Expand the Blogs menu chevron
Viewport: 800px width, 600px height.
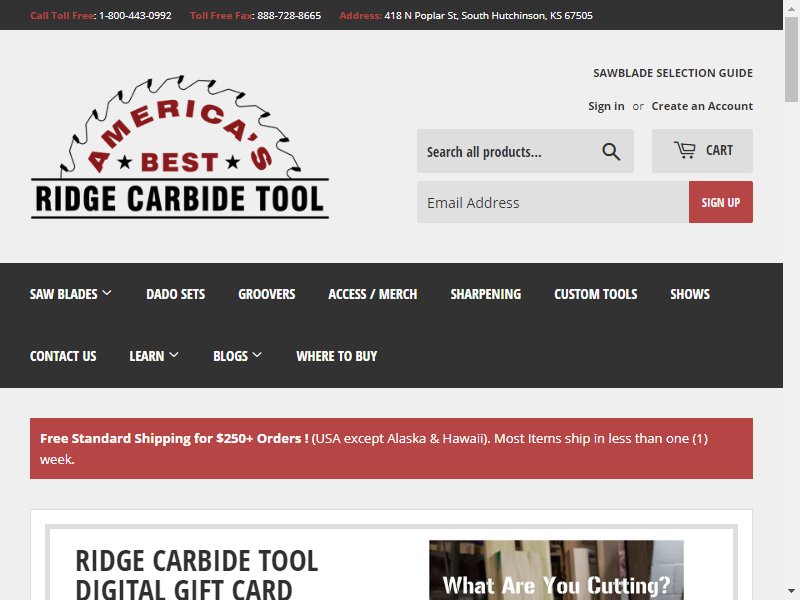pyautogui.click(x=257, y=355)
